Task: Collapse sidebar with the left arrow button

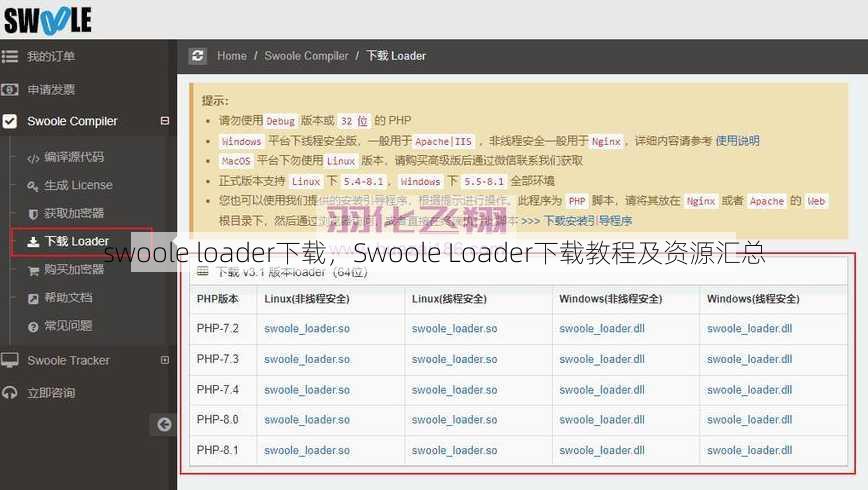Action: [x=164, y=425]
